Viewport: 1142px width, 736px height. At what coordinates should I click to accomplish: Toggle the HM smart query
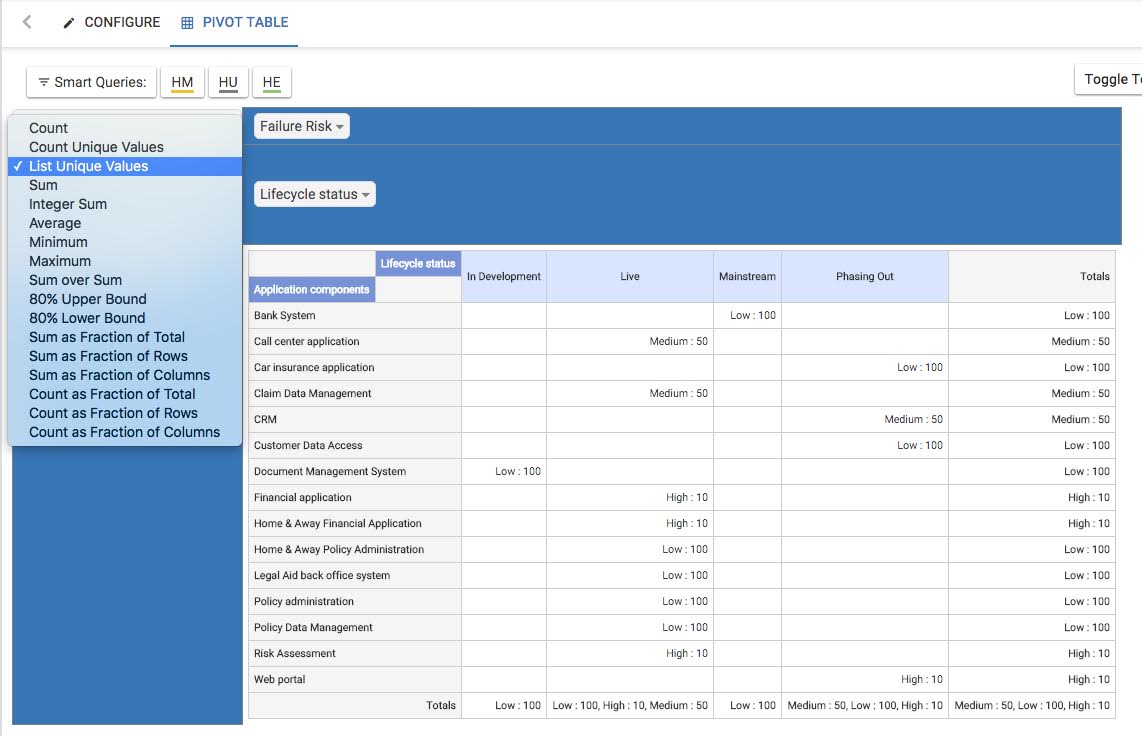(182, 82)
